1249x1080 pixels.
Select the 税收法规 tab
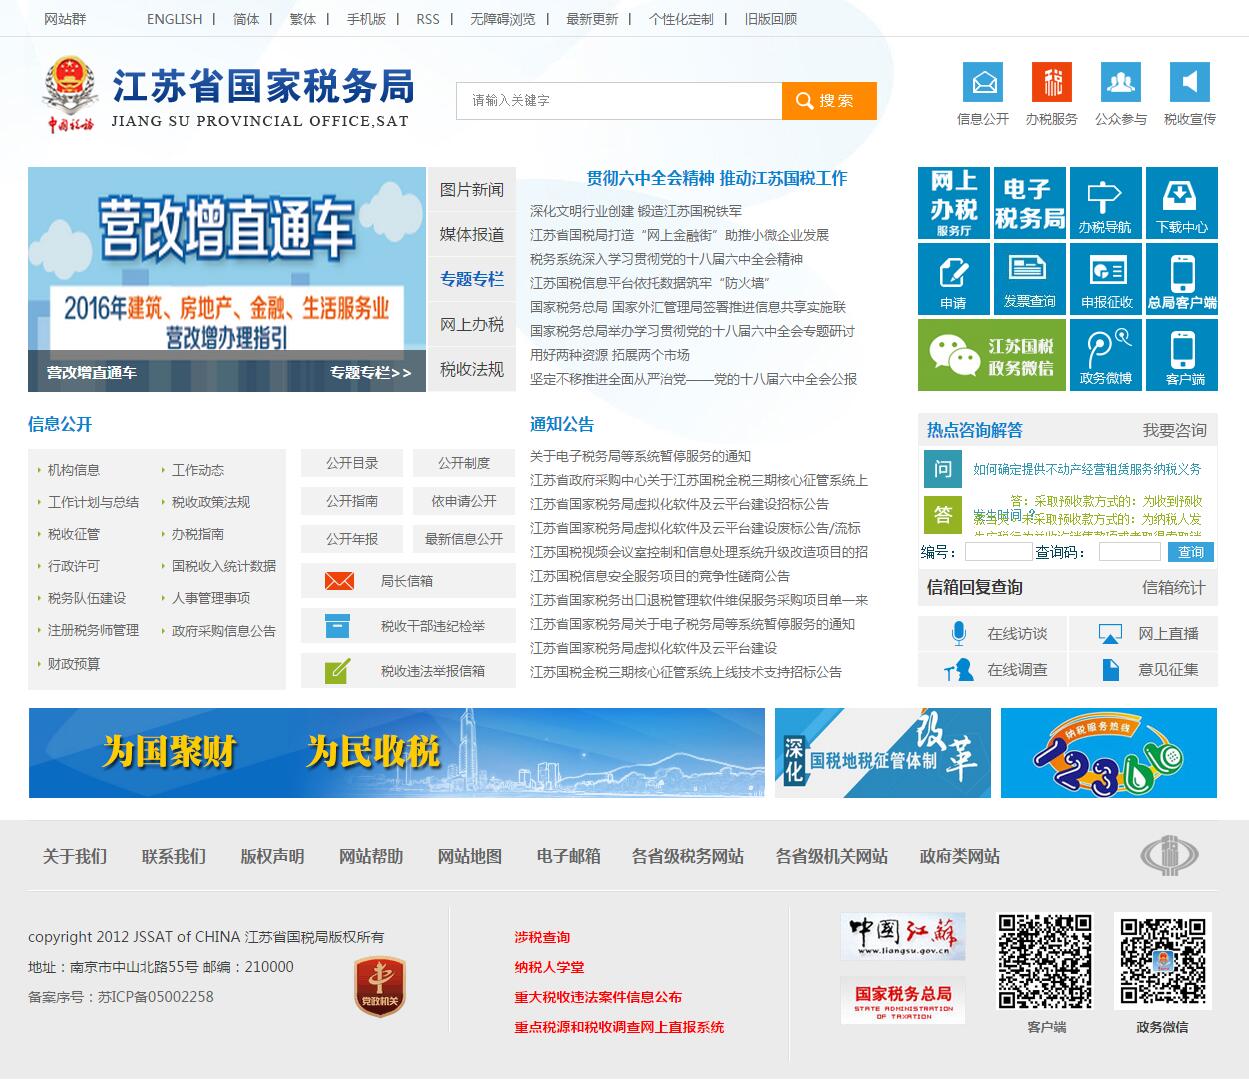click(472, 369)
